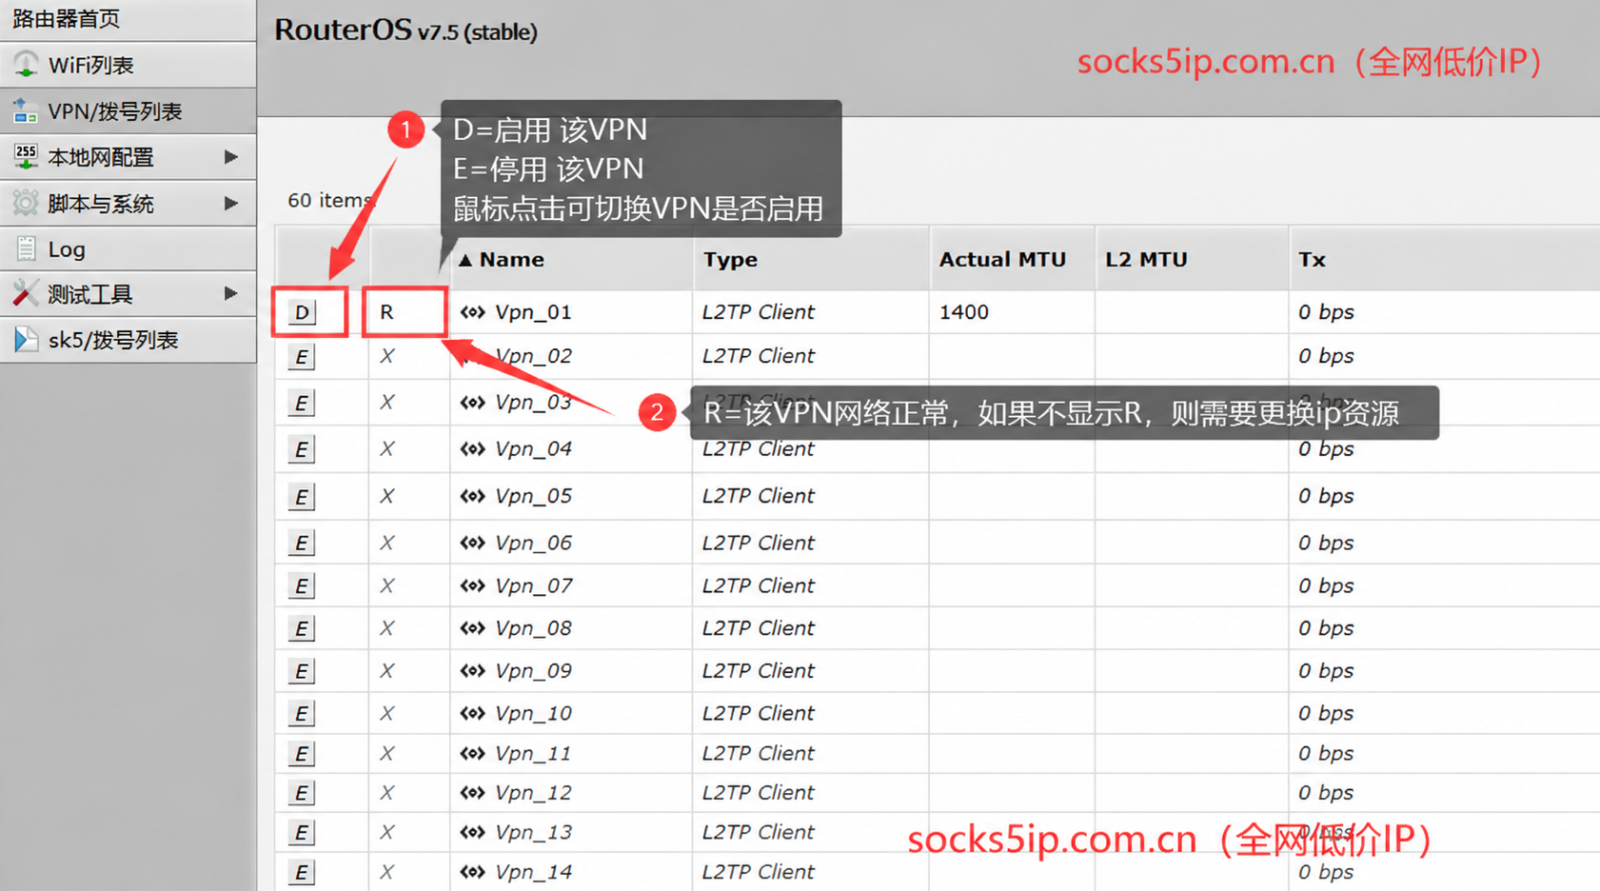The height and width of the screenshot is (891, 1600).
Task: Toggle E button for Vpn_11
Action: (301, 753)
